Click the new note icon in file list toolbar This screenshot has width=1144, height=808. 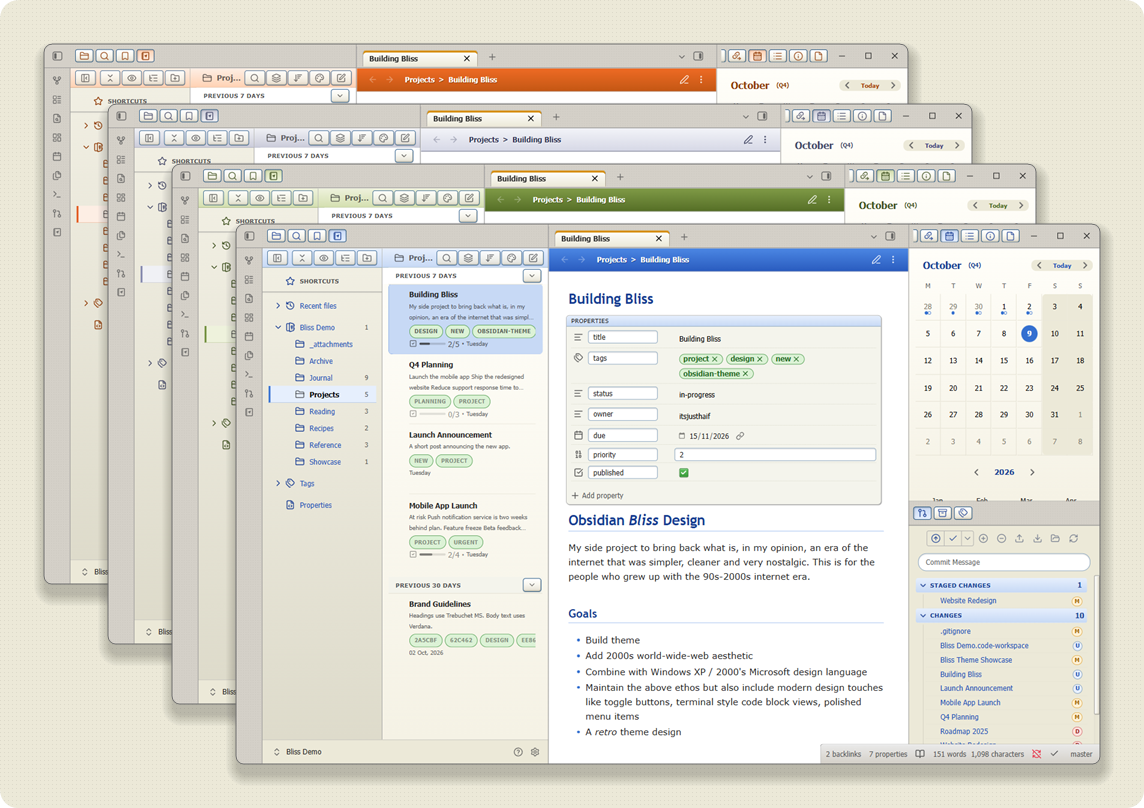533,258
